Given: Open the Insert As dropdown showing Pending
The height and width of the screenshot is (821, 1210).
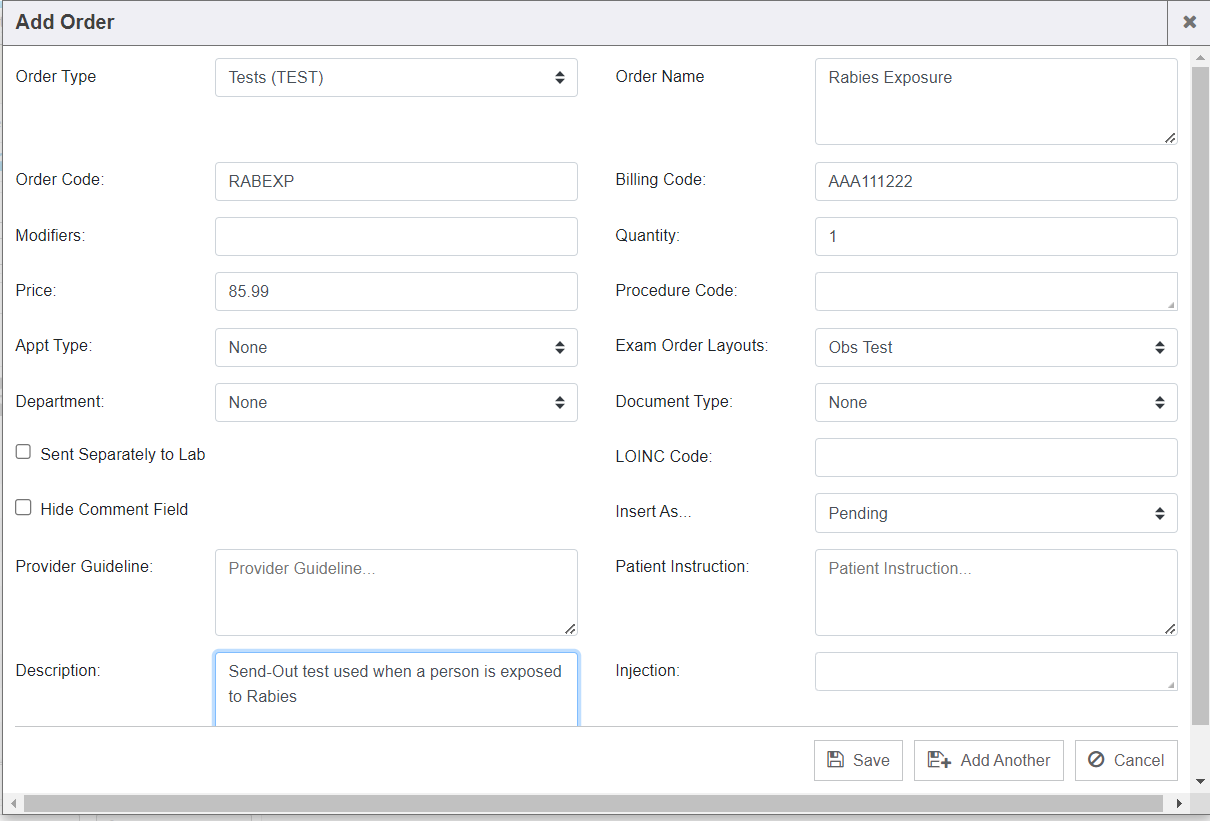Looking at the screenshot, I should (x=995, y=513).
